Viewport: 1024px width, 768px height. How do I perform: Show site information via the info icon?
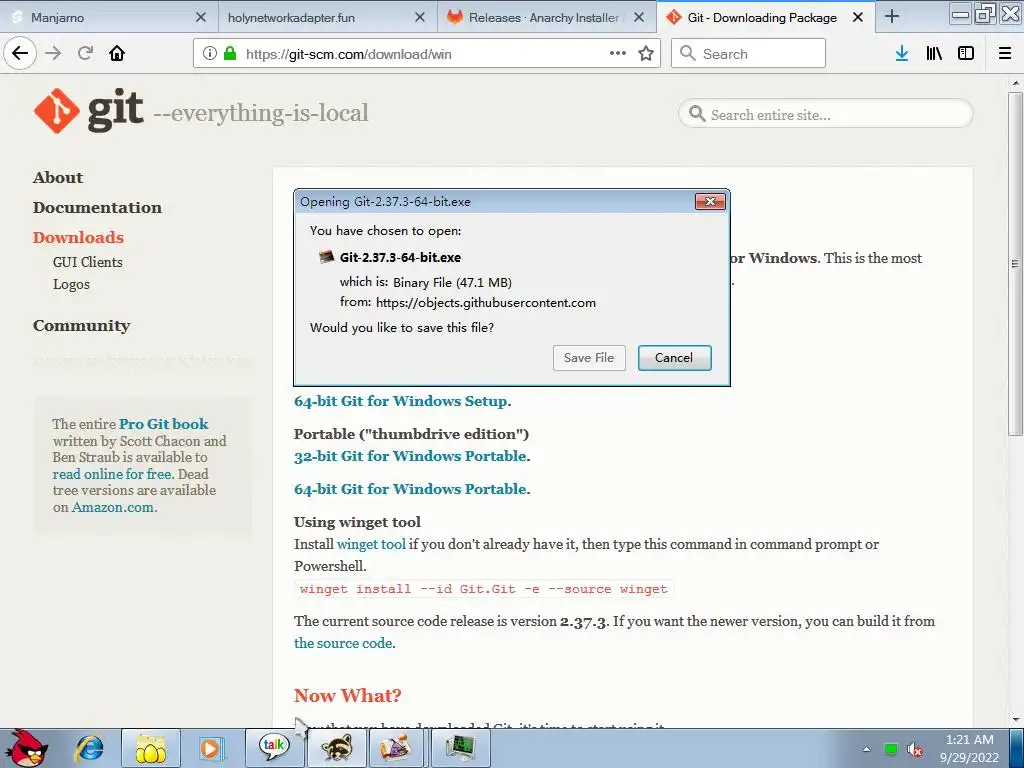click(x=209, y=54)
